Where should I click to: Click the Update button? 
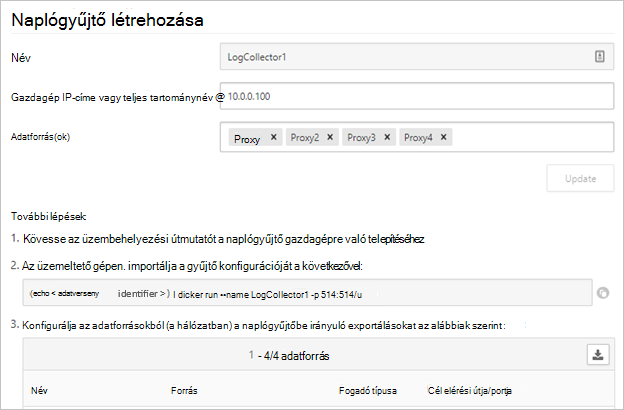pos(580,178)
